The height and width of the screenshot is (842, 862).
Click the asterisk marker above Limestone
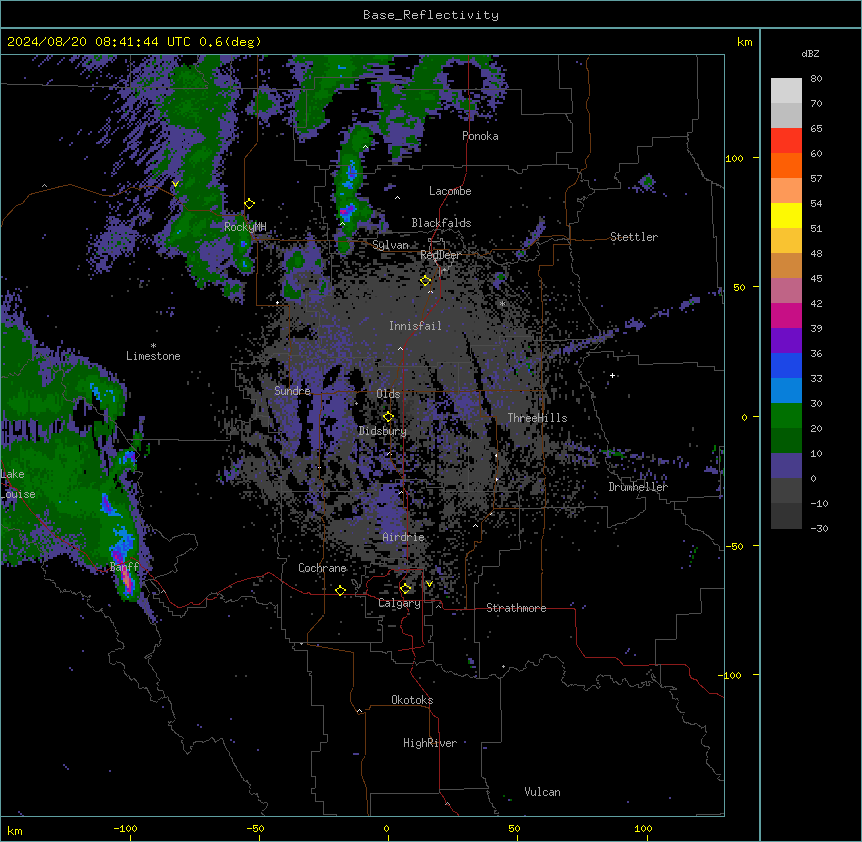(x=153, y=346)
